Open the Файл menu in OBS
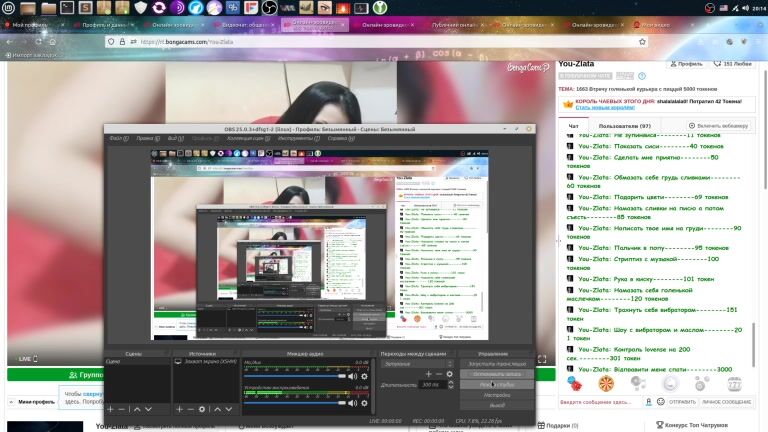 117,138
